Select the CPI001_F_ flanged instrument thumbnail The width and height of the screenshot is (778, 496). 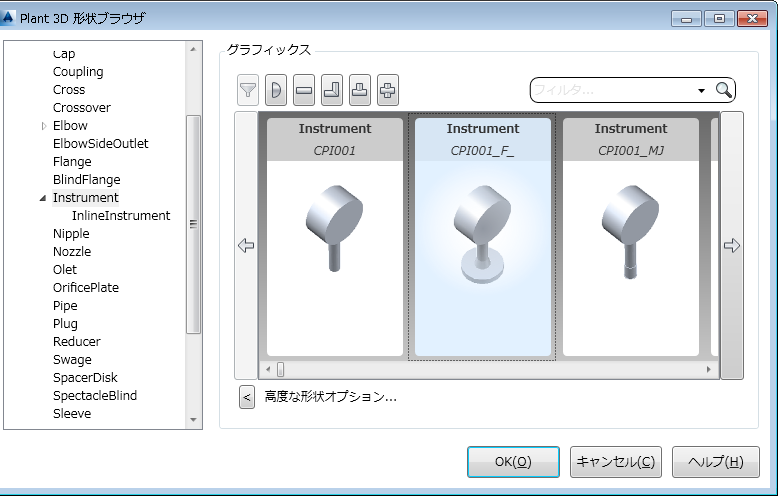tap(483, 237)
